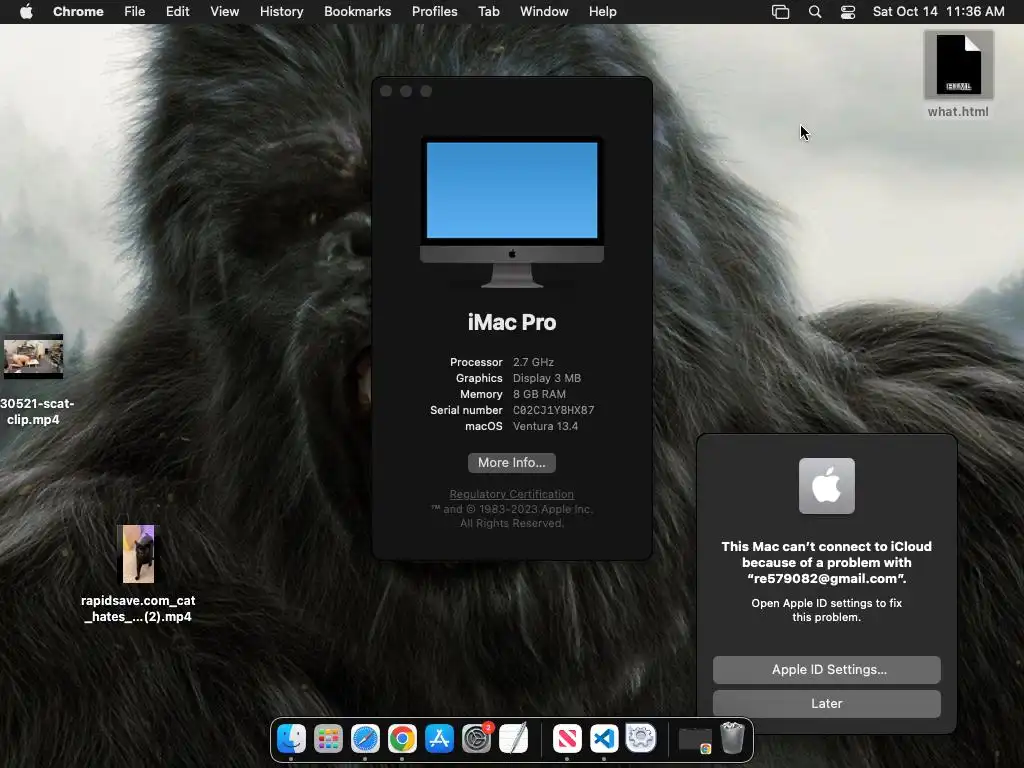Minimize the About This Mac window

click(x=406, y=91)
